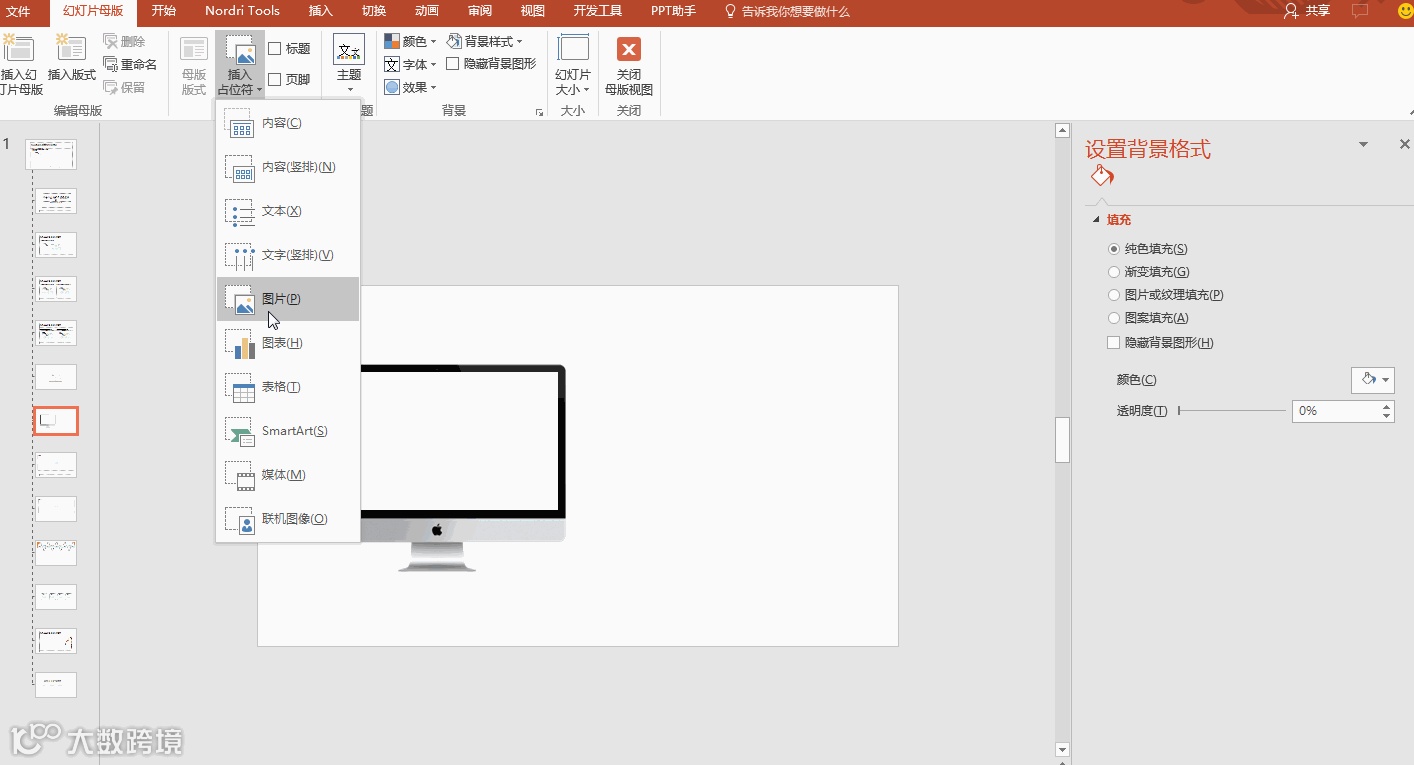Enable Hide Background Graphics in ribbon

coord(453,64)
